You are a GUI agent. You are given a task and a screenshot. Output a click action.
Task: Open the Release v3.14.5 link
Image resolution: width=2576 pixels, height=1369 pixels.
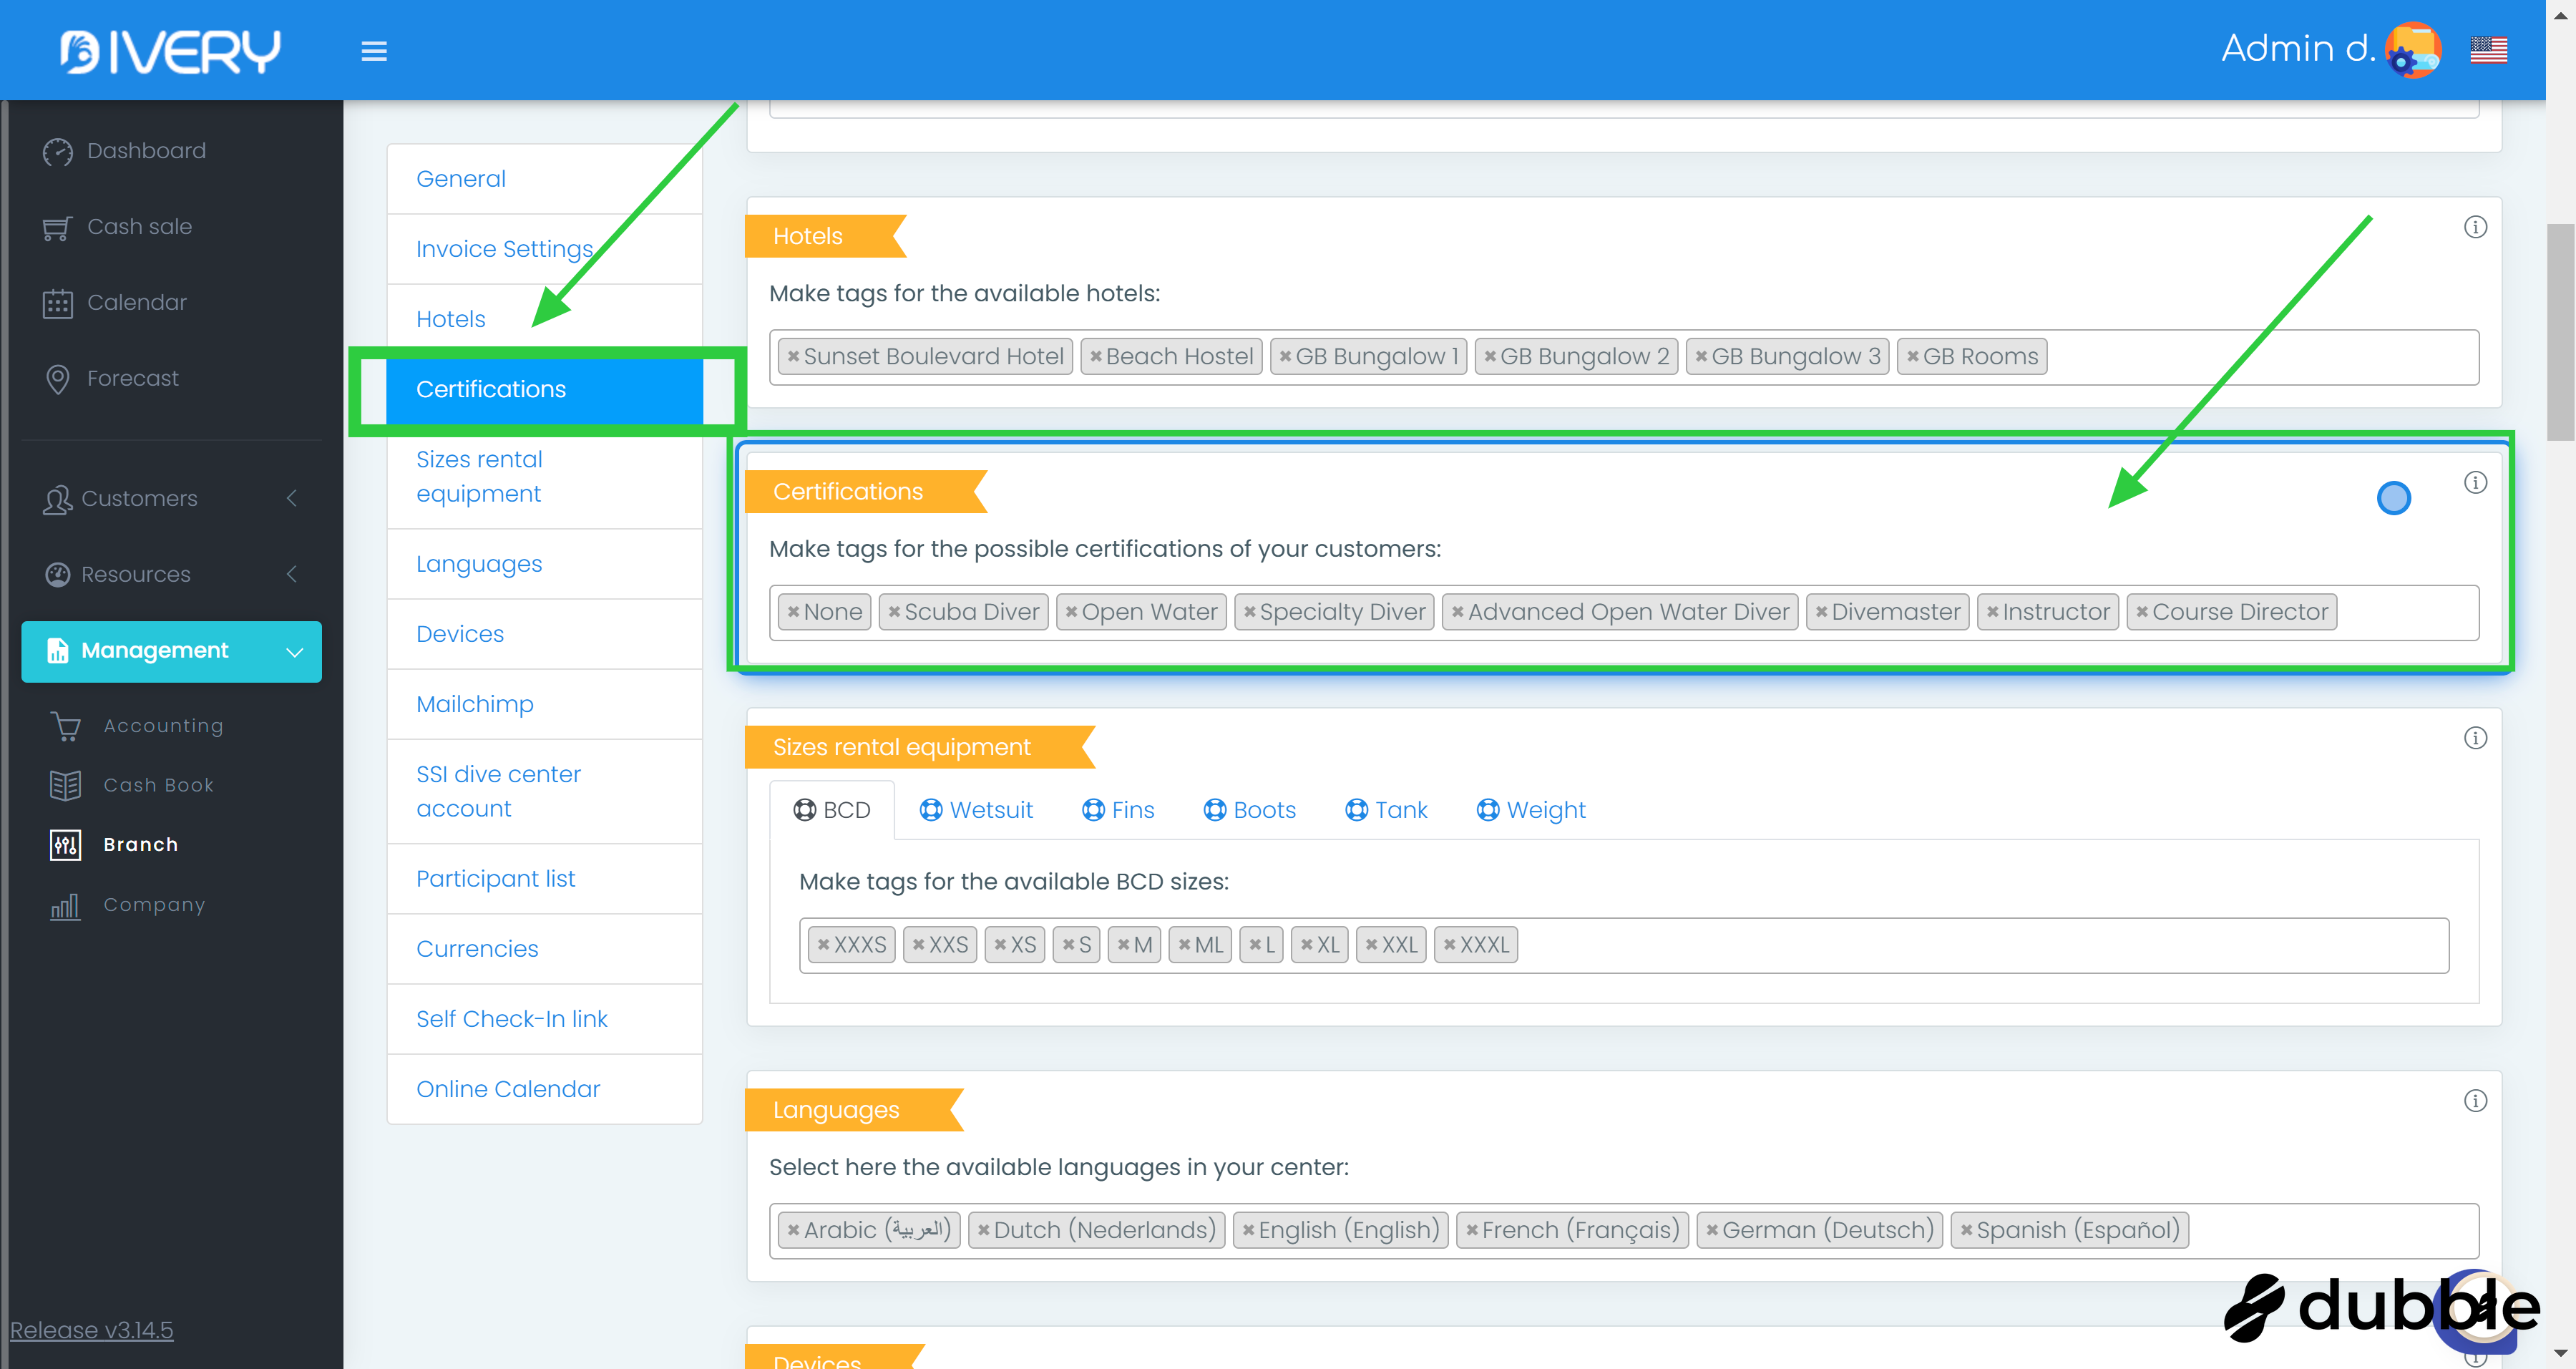pyautogui.click(x=91, y=1330)
